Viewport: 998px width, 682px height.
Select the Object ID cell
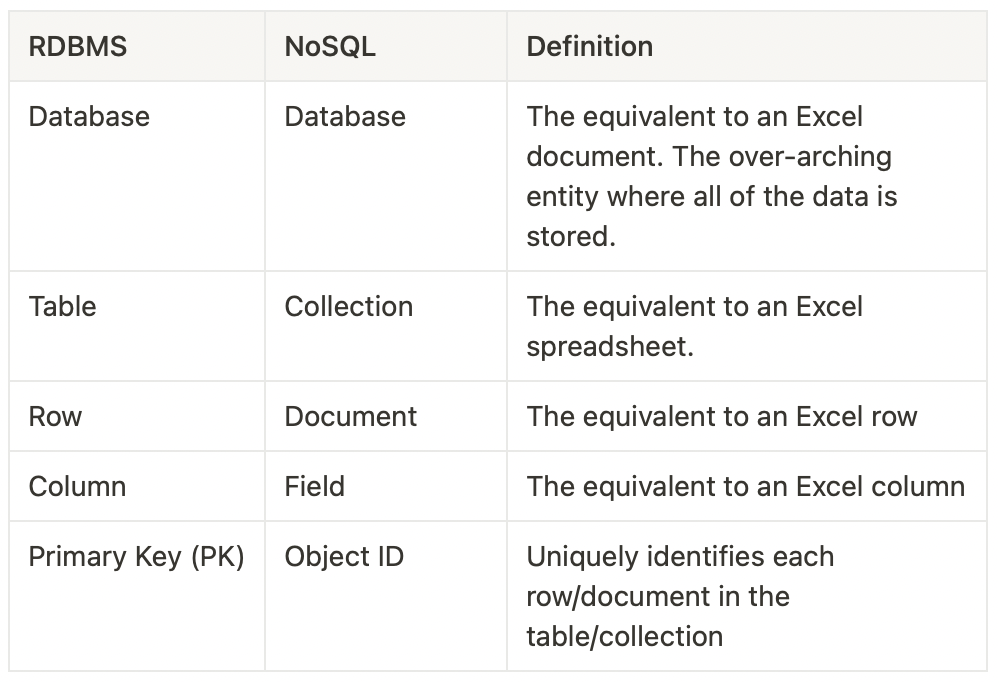point(344,556)
